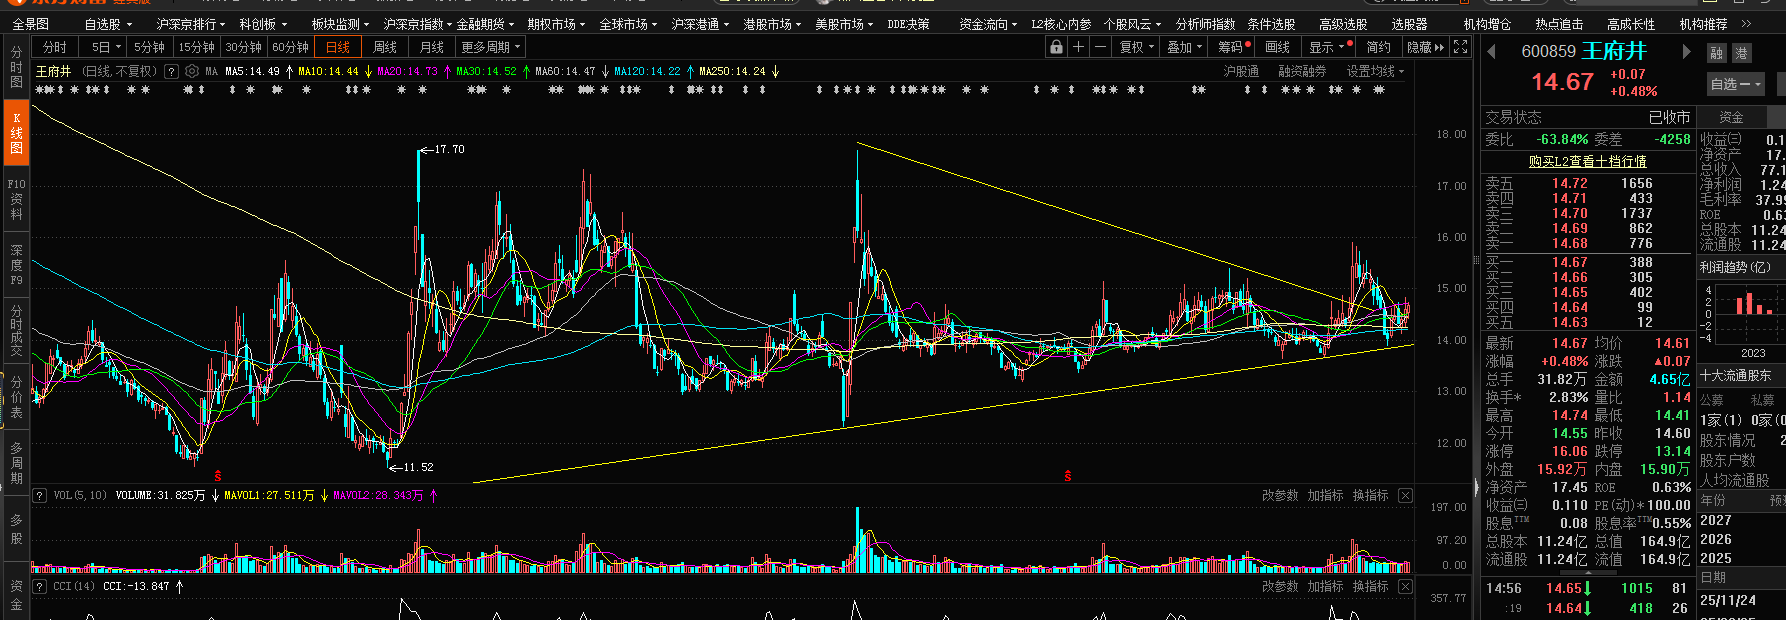This screenshot has height=620, width=1786.
Task: Click 条件选股 in top menu
Action: [x=1271, y=23]
